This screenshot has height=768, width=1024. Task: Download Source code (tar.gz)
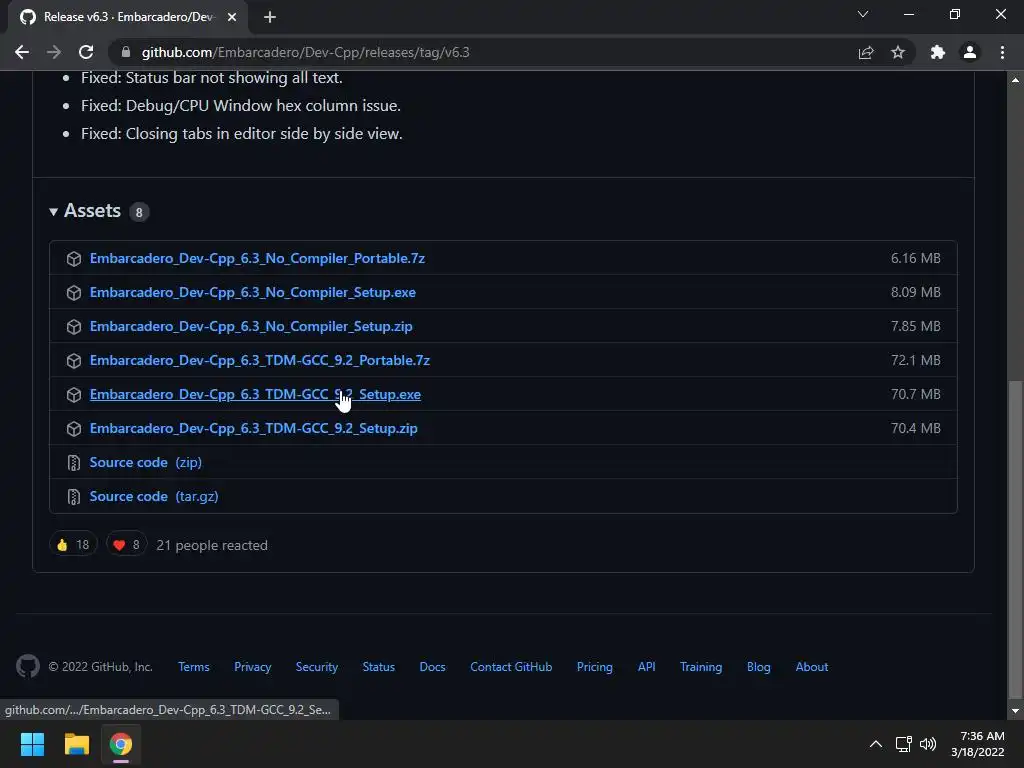pyautogui.click(x=154, y=496)
